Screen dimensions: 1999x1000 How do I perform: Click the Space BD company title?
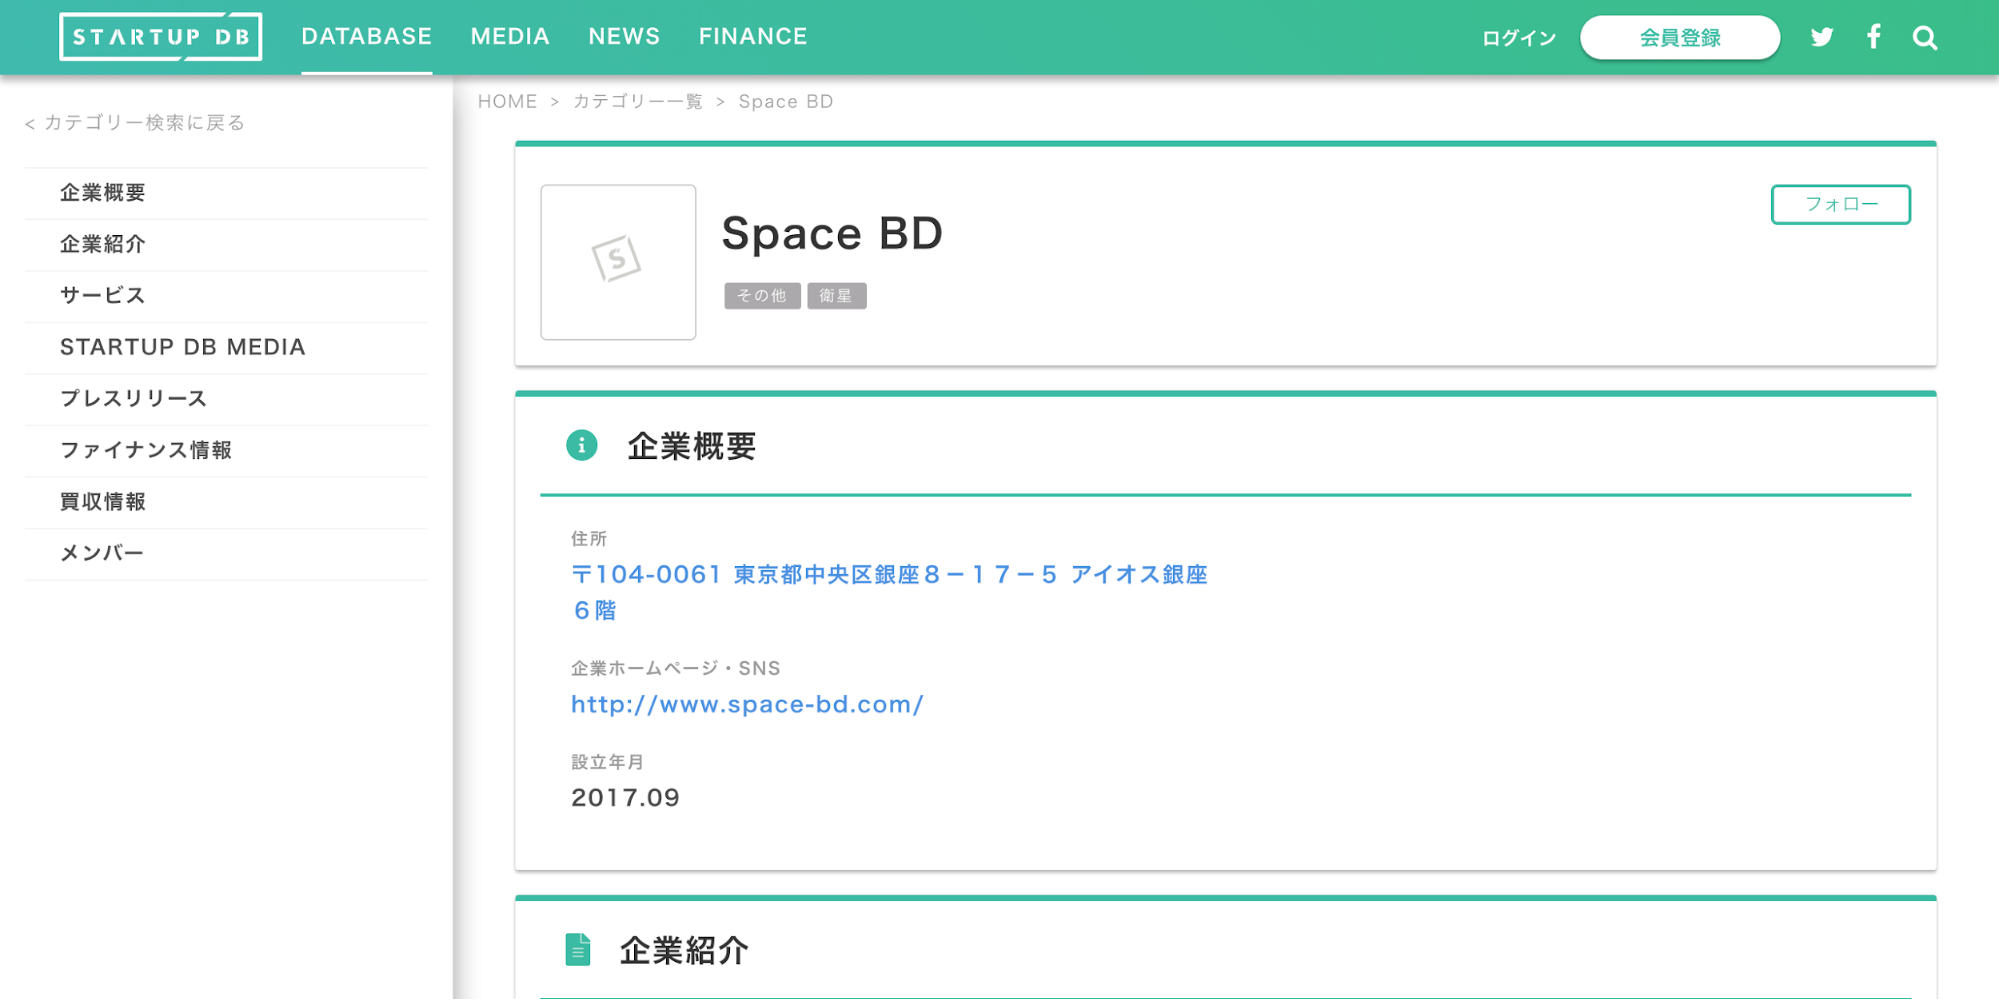tap(832, 234)
